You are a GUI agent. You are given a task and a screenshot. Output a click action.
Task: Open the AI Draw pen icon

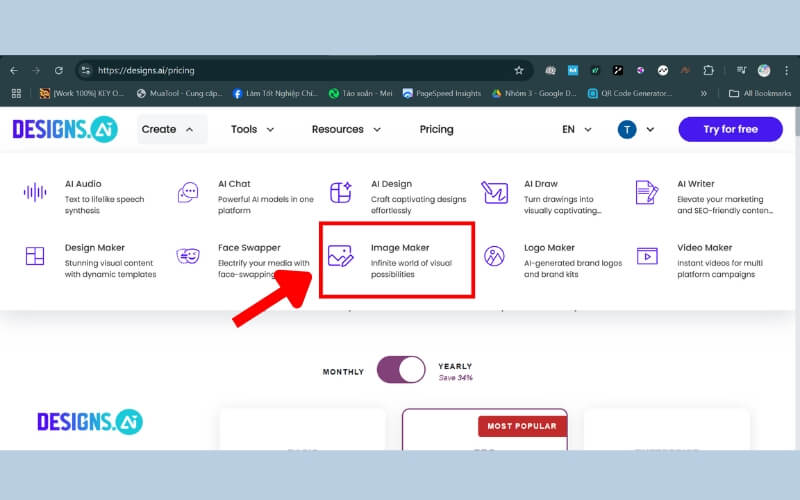pyautogui.click(x=494, y=192)
